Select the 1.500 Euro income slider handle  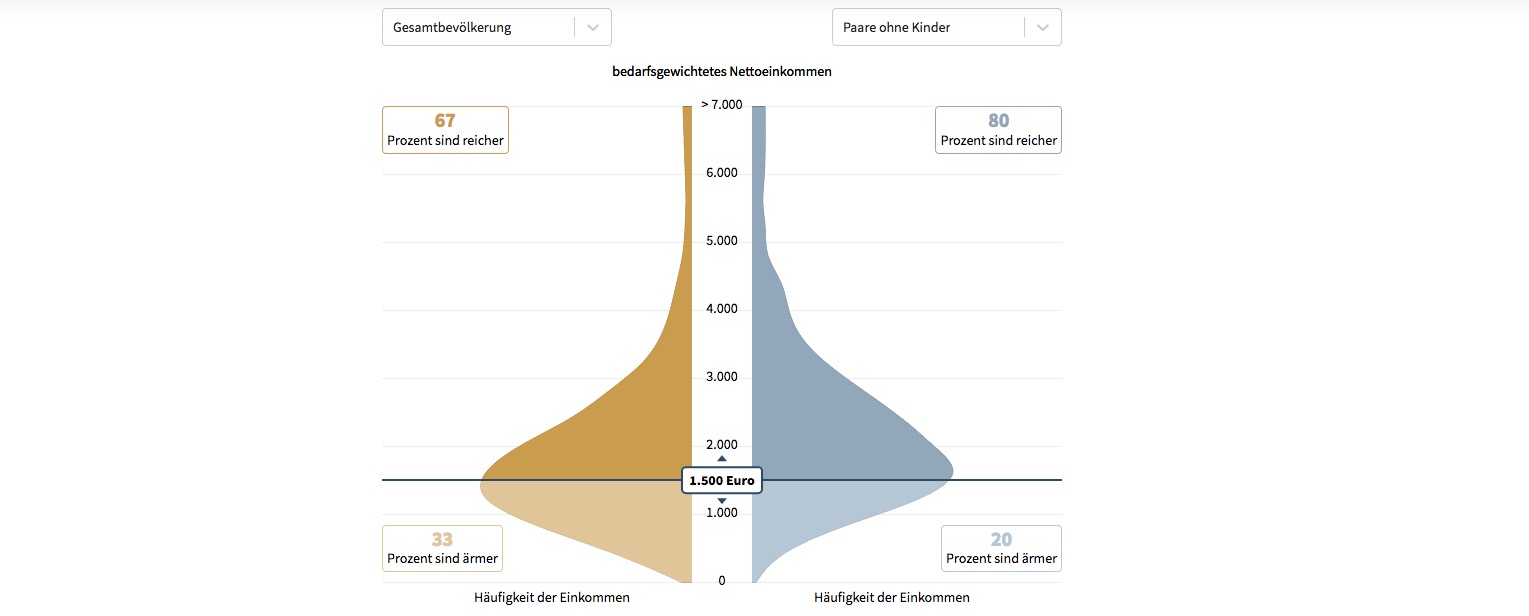tap(722, 481)
